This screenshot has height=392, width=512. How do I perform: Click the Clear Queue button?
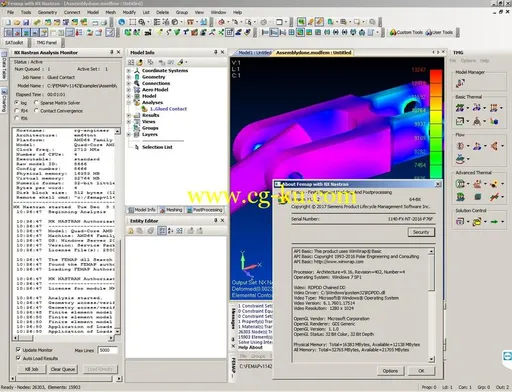[63, 369]
